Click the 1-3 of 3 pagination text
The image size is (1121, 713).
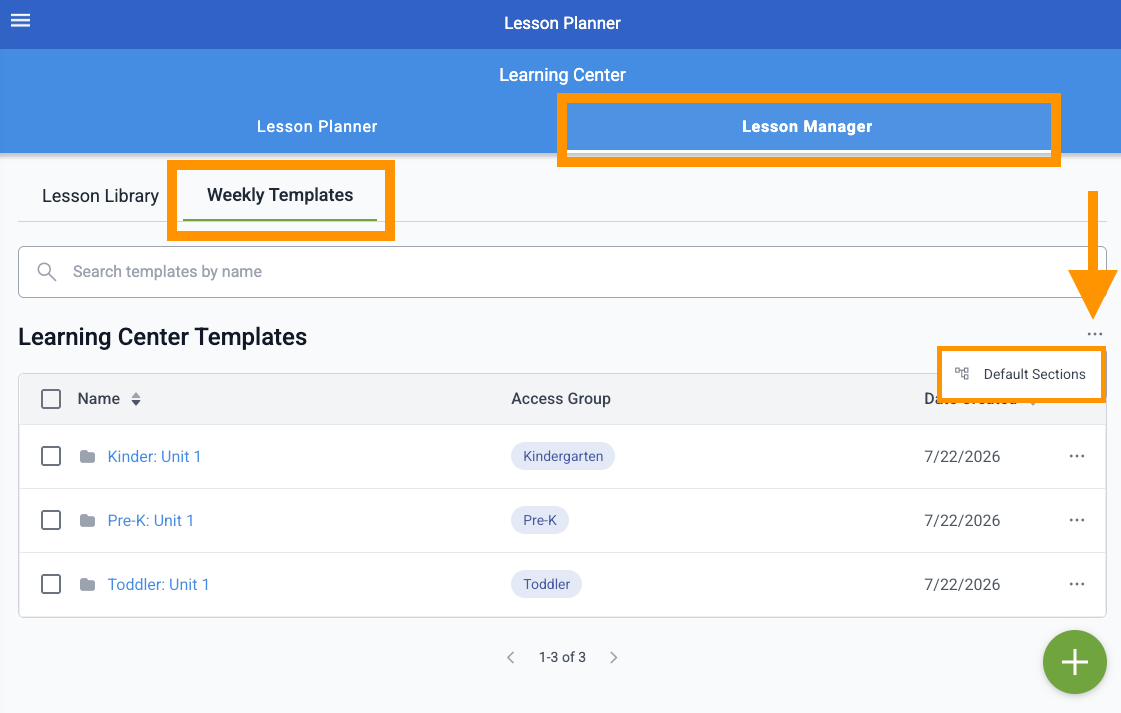pos(562,657)
